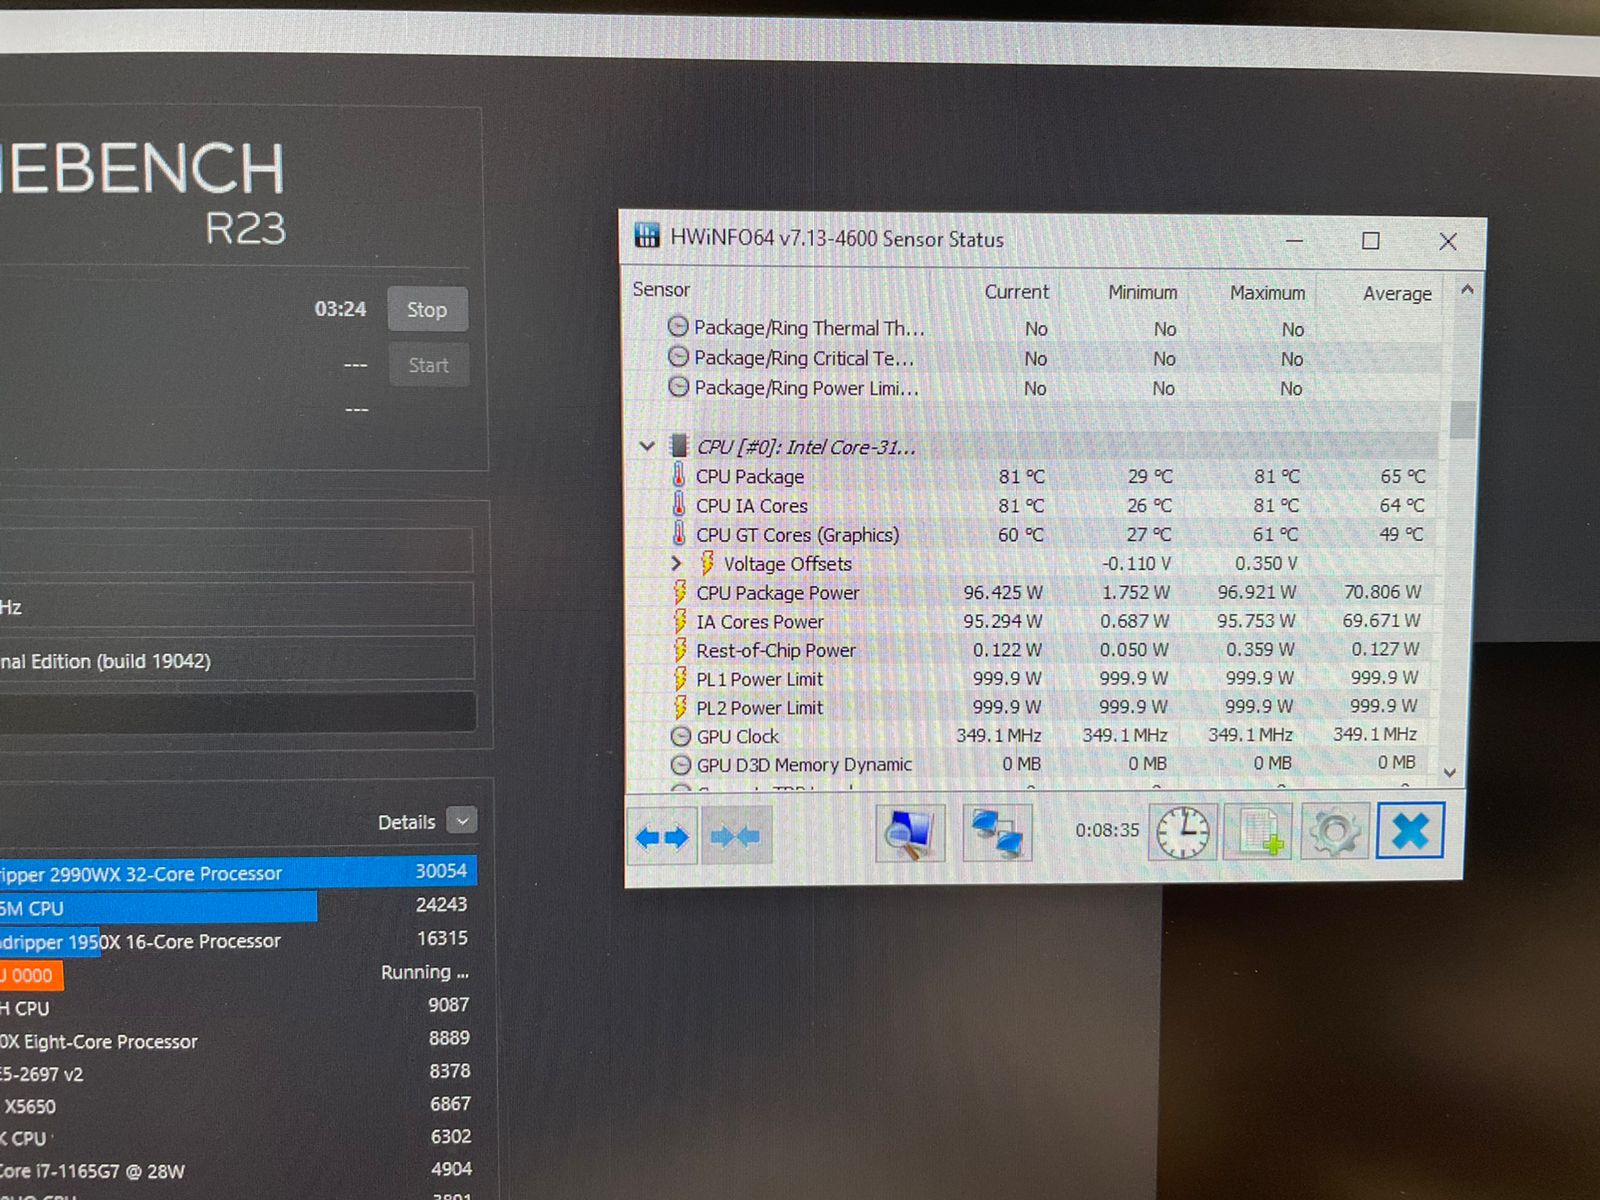Click the current value 96.425 W
Image resolution: width=1600 pixels, height=1200 pixels.
pyautogui.click(x=1003, y=592)
